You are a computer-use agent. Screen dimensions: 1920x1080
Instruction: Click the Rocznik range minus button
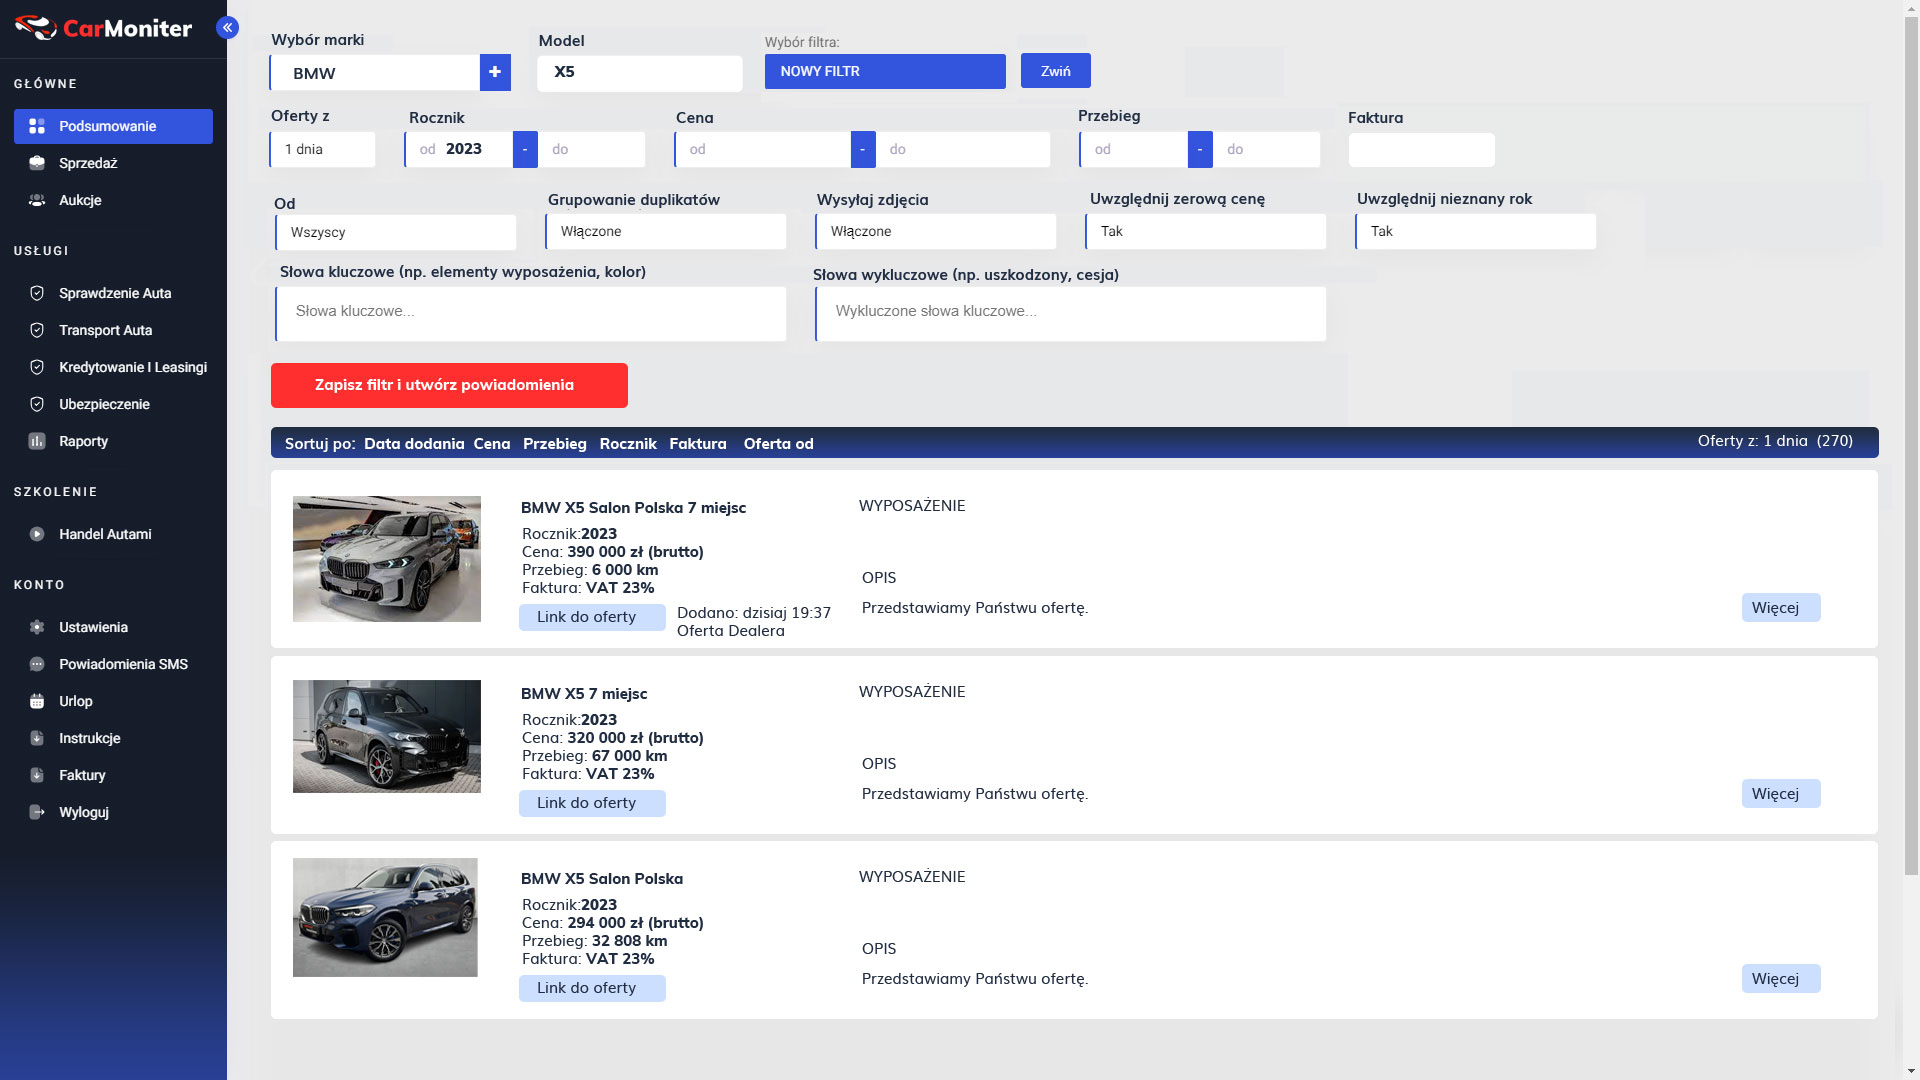525,149
